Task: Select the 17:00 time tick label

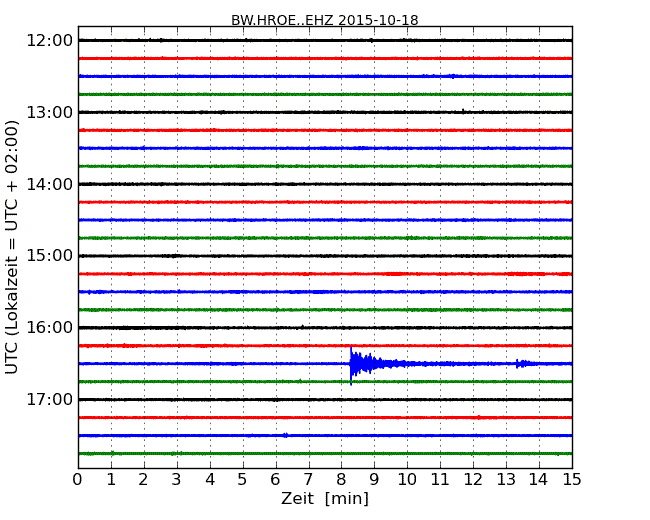Action: [x=50, y=400]
